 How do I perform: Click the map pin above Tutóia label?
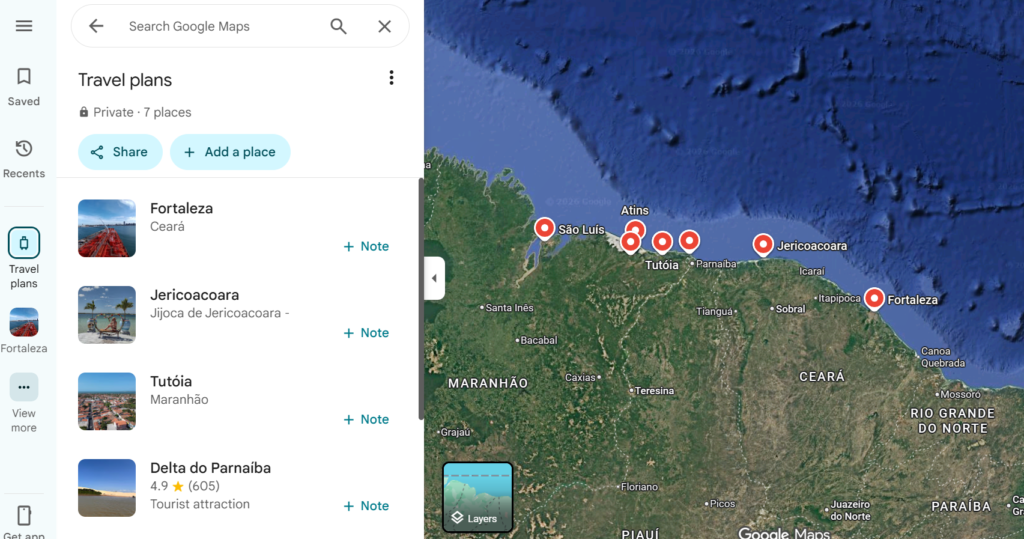point(662,242)
